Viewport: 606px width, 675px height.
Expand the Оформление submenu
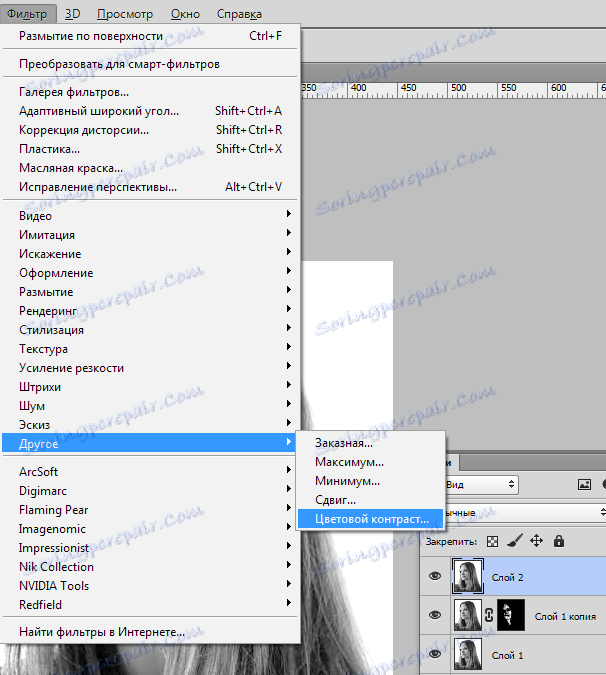coord(149,272)
